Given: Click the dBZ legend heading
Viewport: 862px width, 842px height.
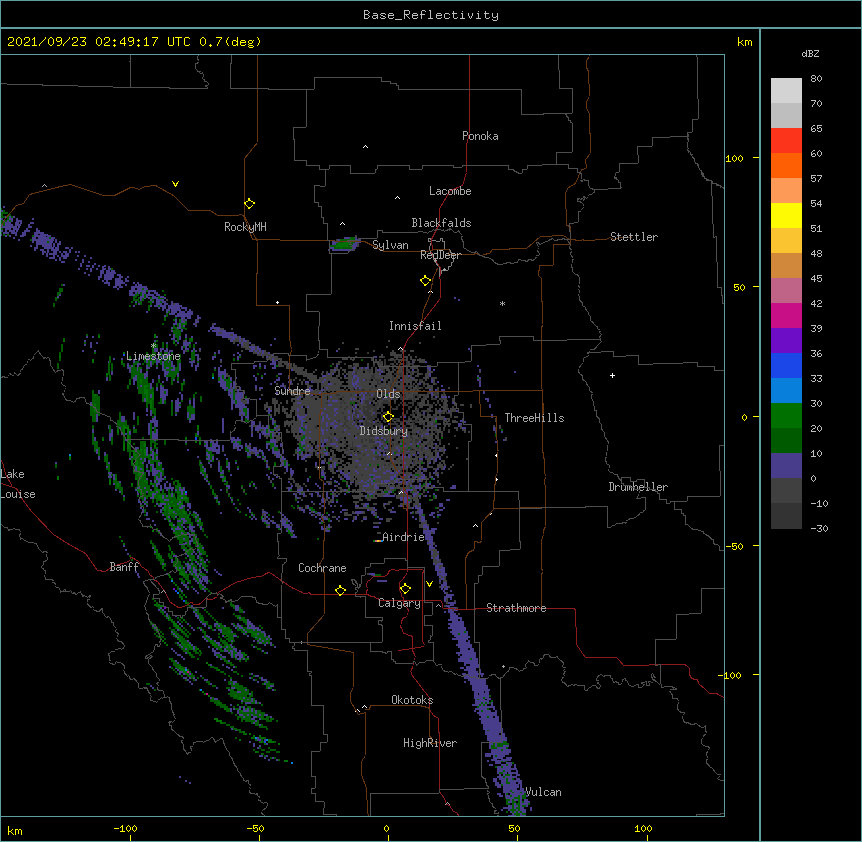Looking at the screenshot, I should pos(810,53).
